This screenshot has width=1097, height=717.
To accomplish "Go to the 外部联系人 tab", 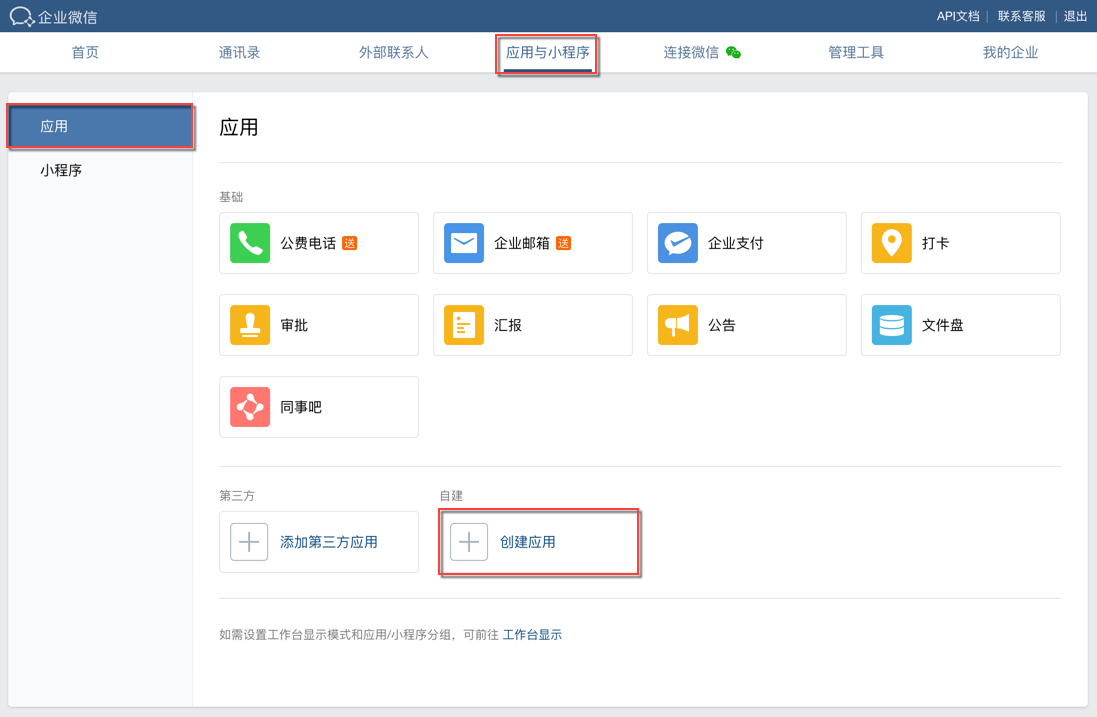I will click(394, 52).
